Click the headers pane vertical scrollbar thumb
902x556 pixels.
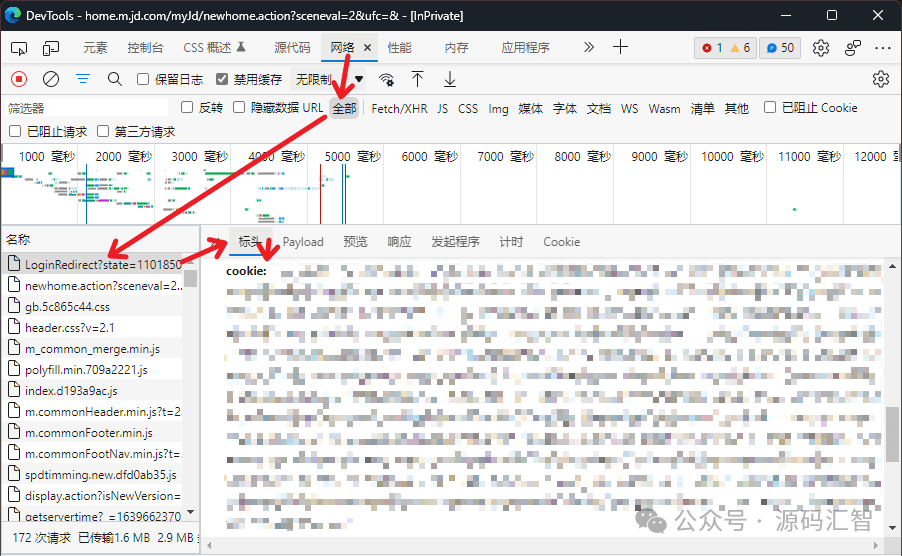tap(892, 435)
